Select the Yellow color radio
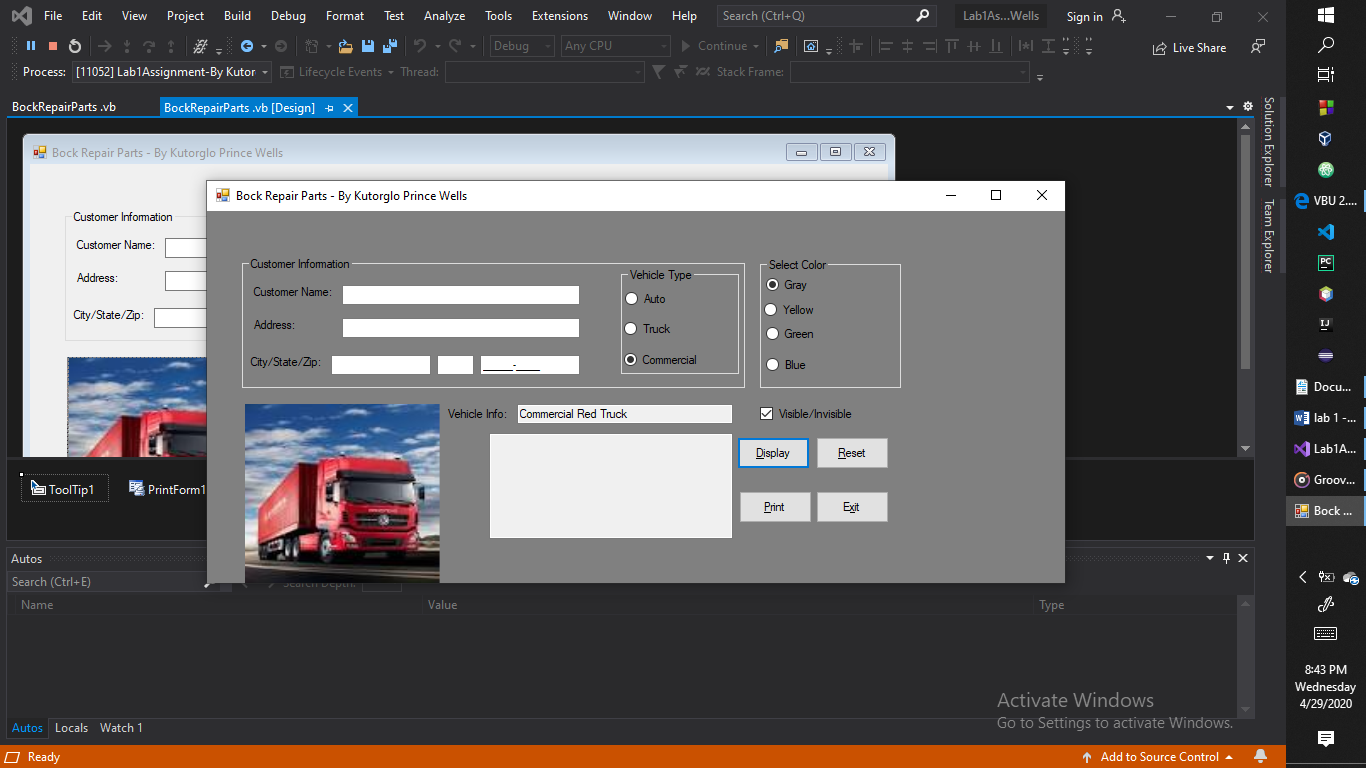The height and width of the screenshot is (768, 1366). 771,309
